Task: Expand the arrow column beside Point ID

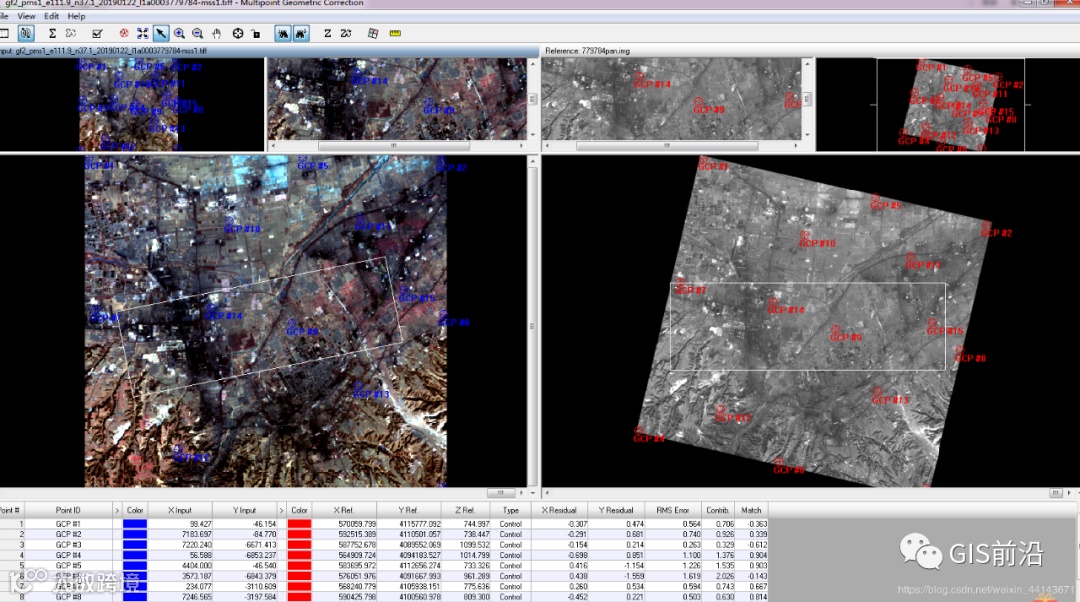Action: pyautogui.click(x=117, y=510)
